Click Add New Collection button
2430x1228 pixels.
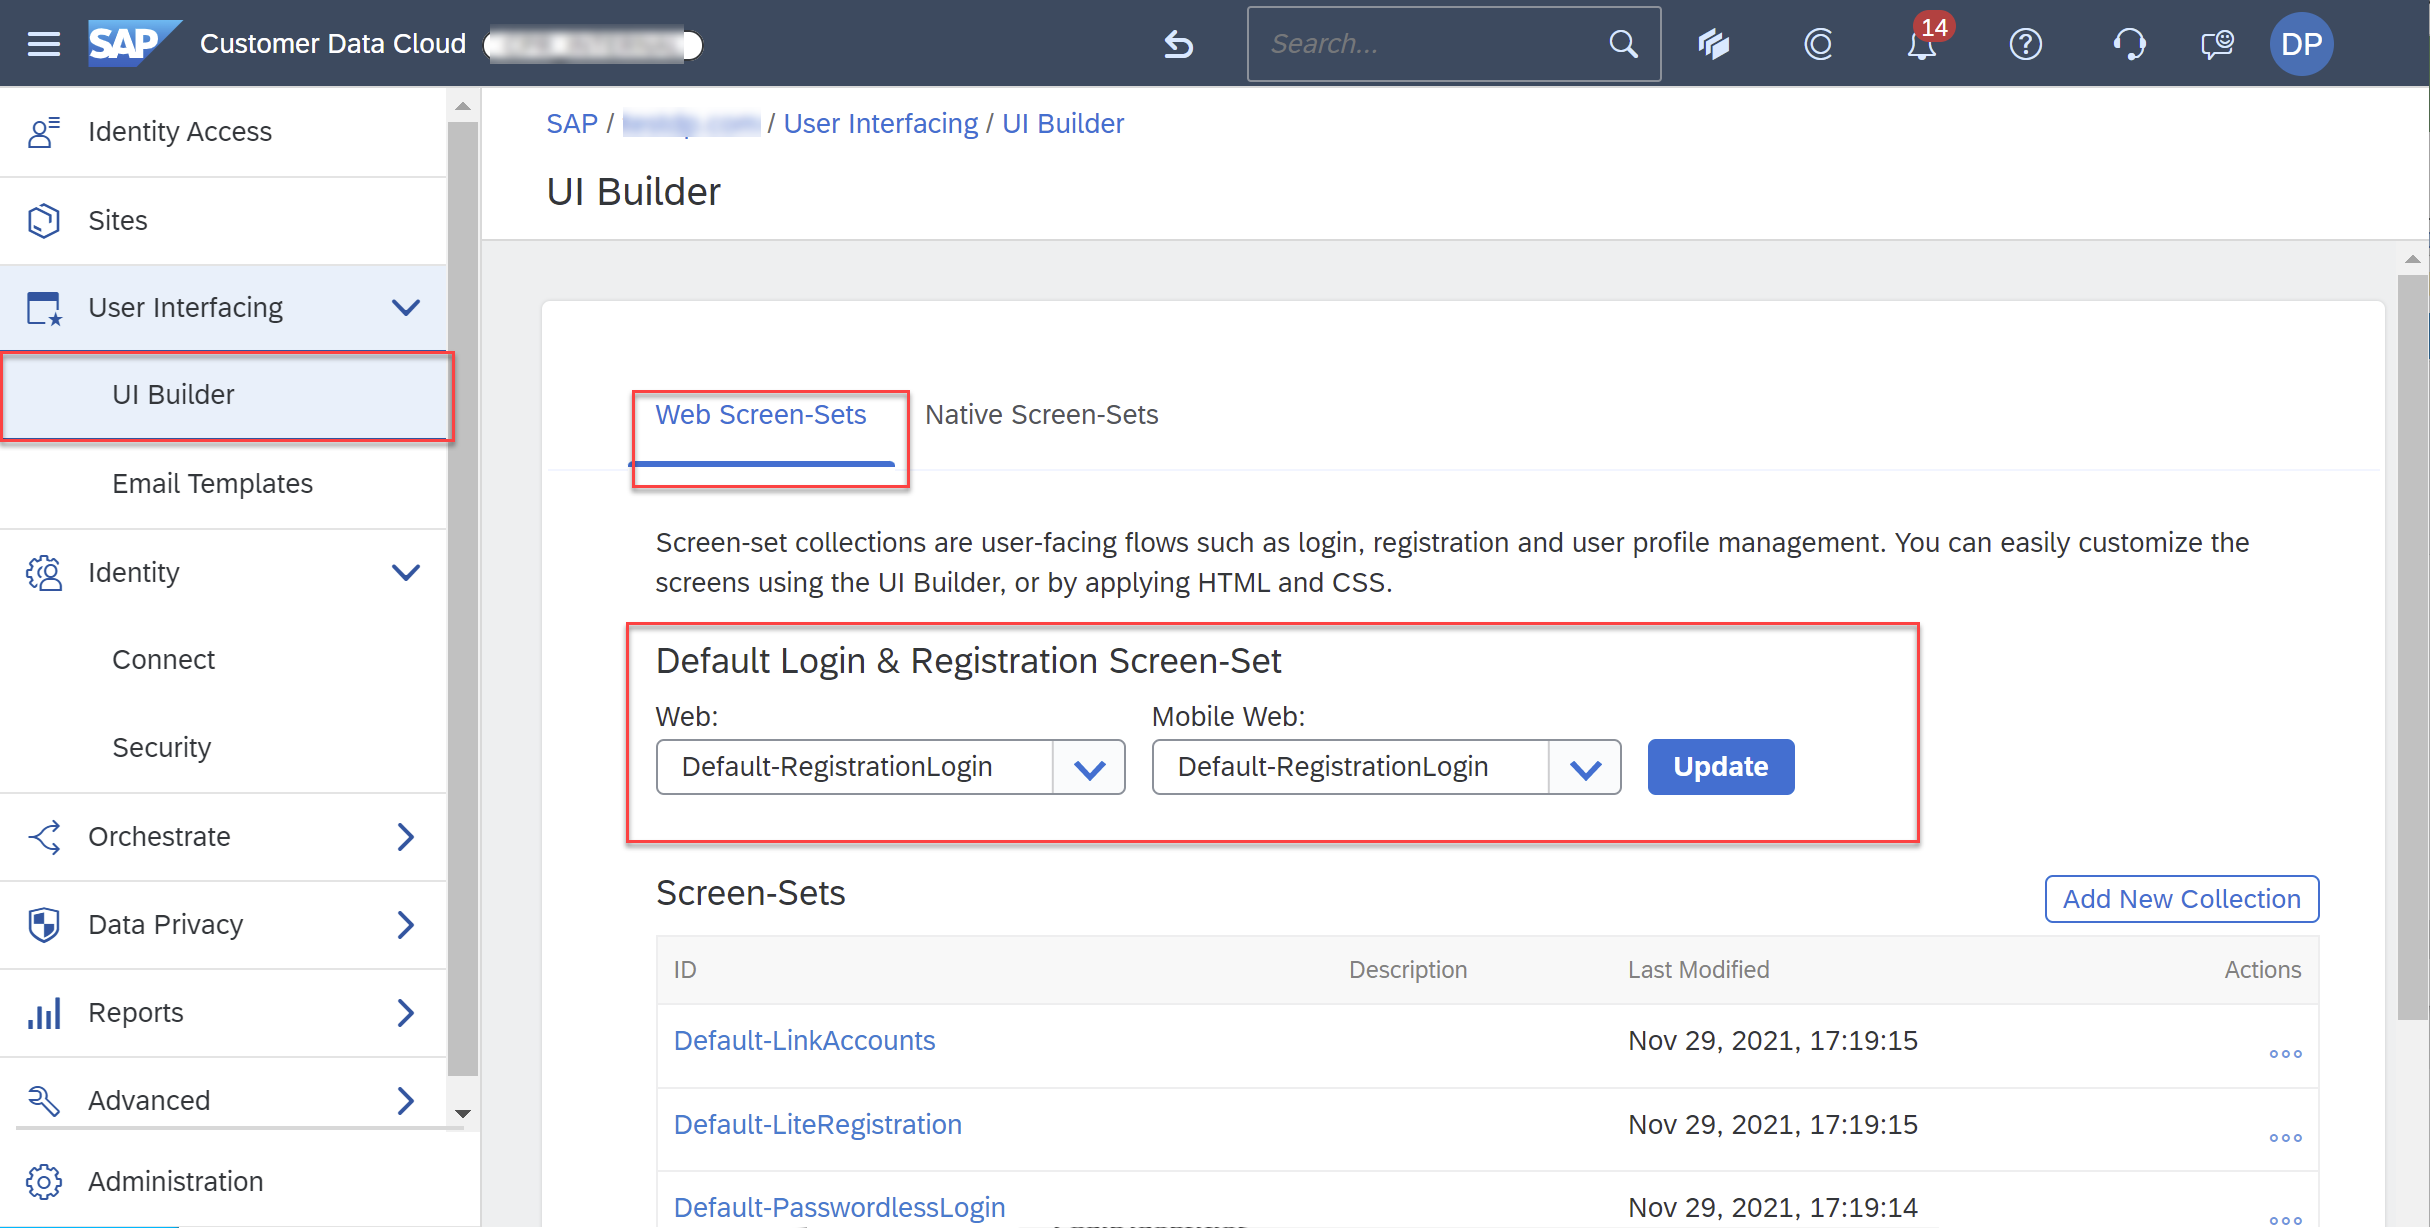[x=2181, y=899]
